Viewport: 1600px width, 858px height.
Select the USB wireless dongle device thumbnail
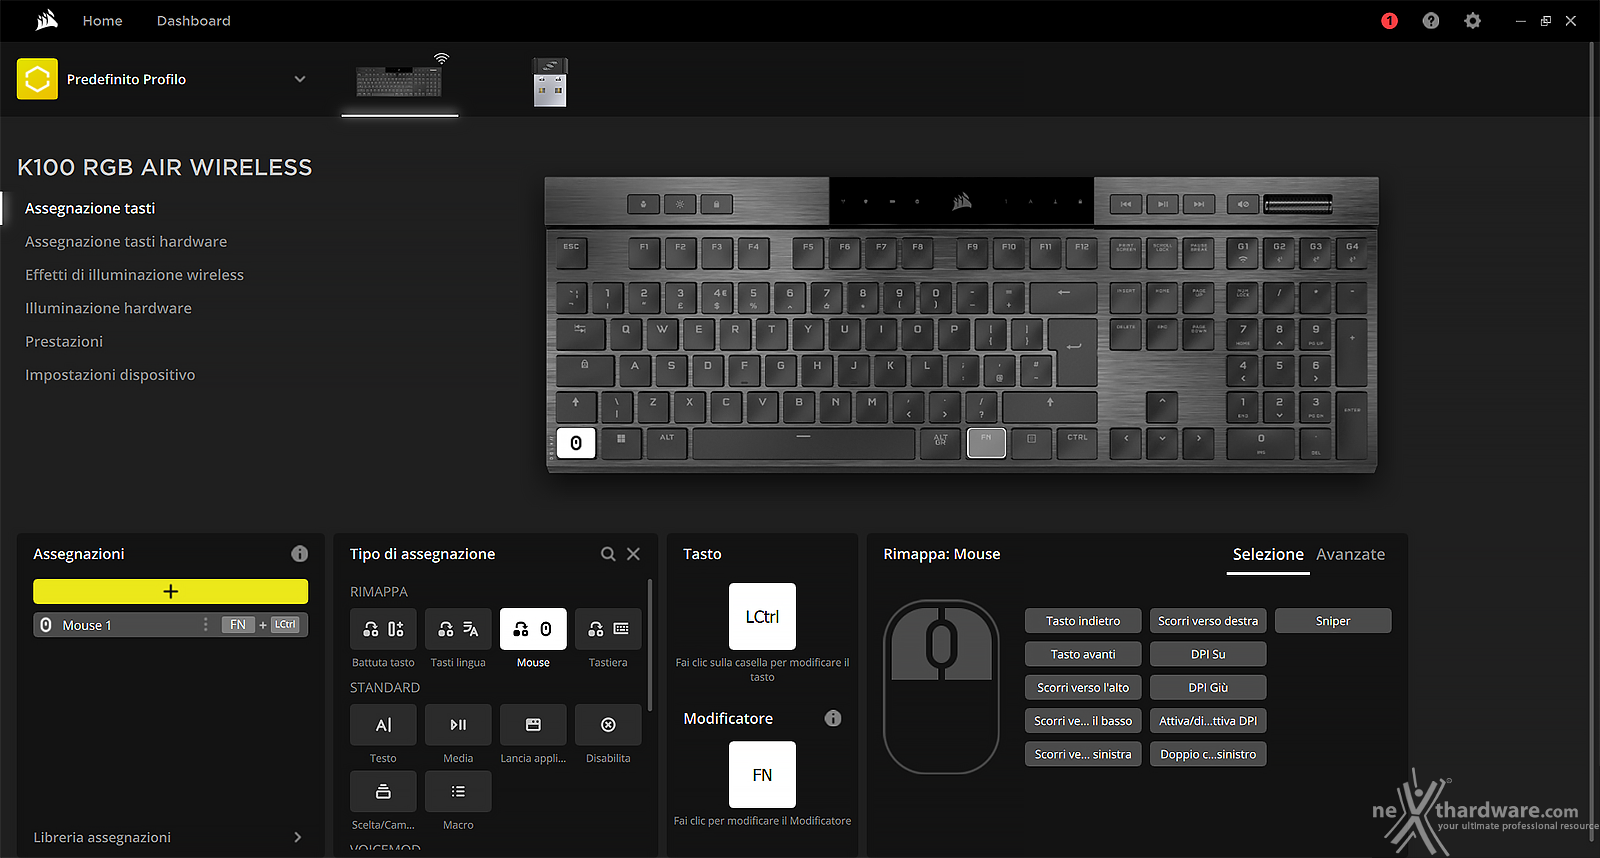click(x=550, y=82)
